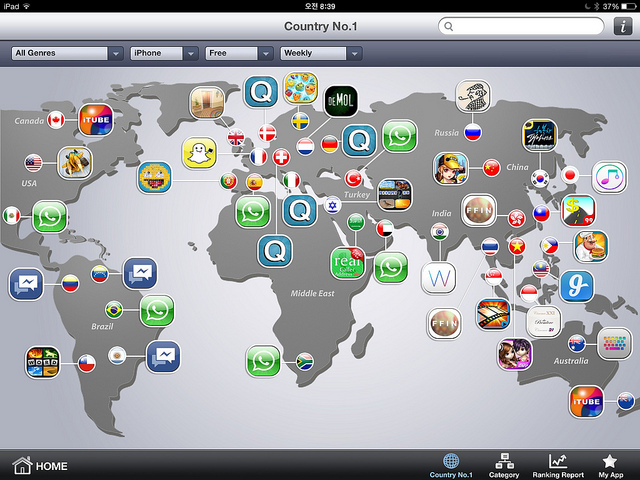Open Messenger icon beside Colombia flag
Screen dimensions: 640x480
[26, 284]
